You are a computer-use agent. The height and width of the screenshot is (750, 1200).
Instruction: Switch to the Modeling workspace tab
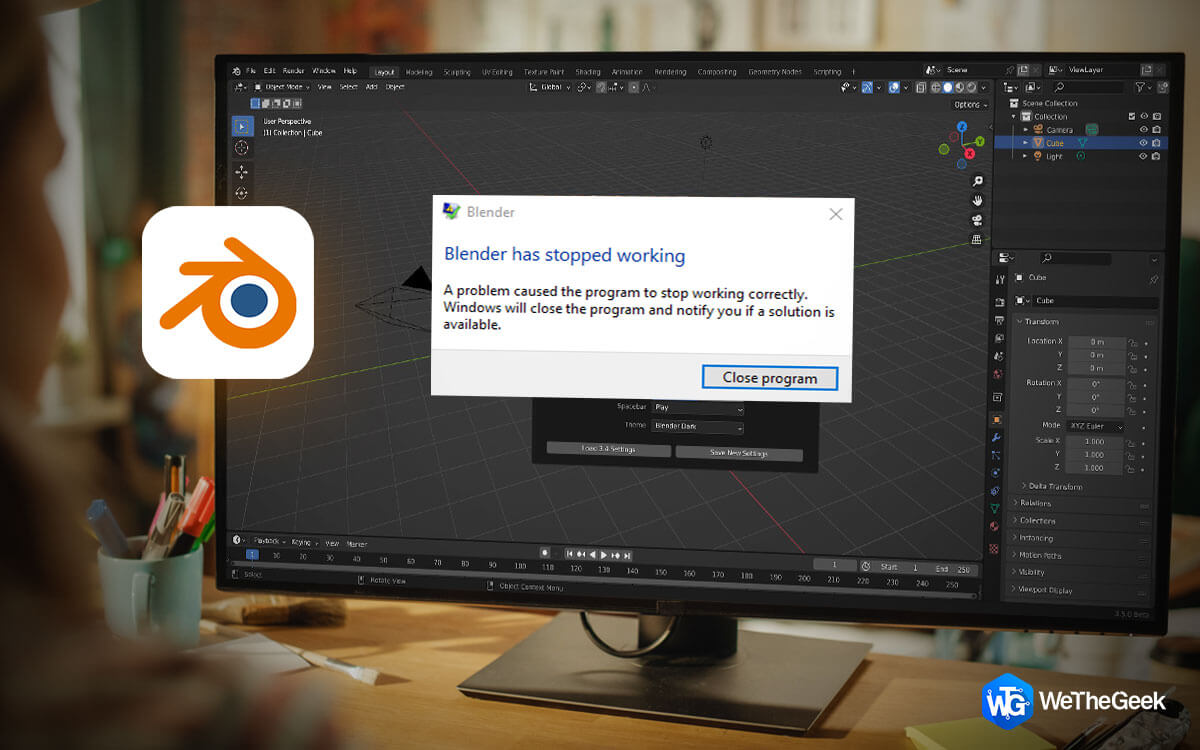[419, 72]
